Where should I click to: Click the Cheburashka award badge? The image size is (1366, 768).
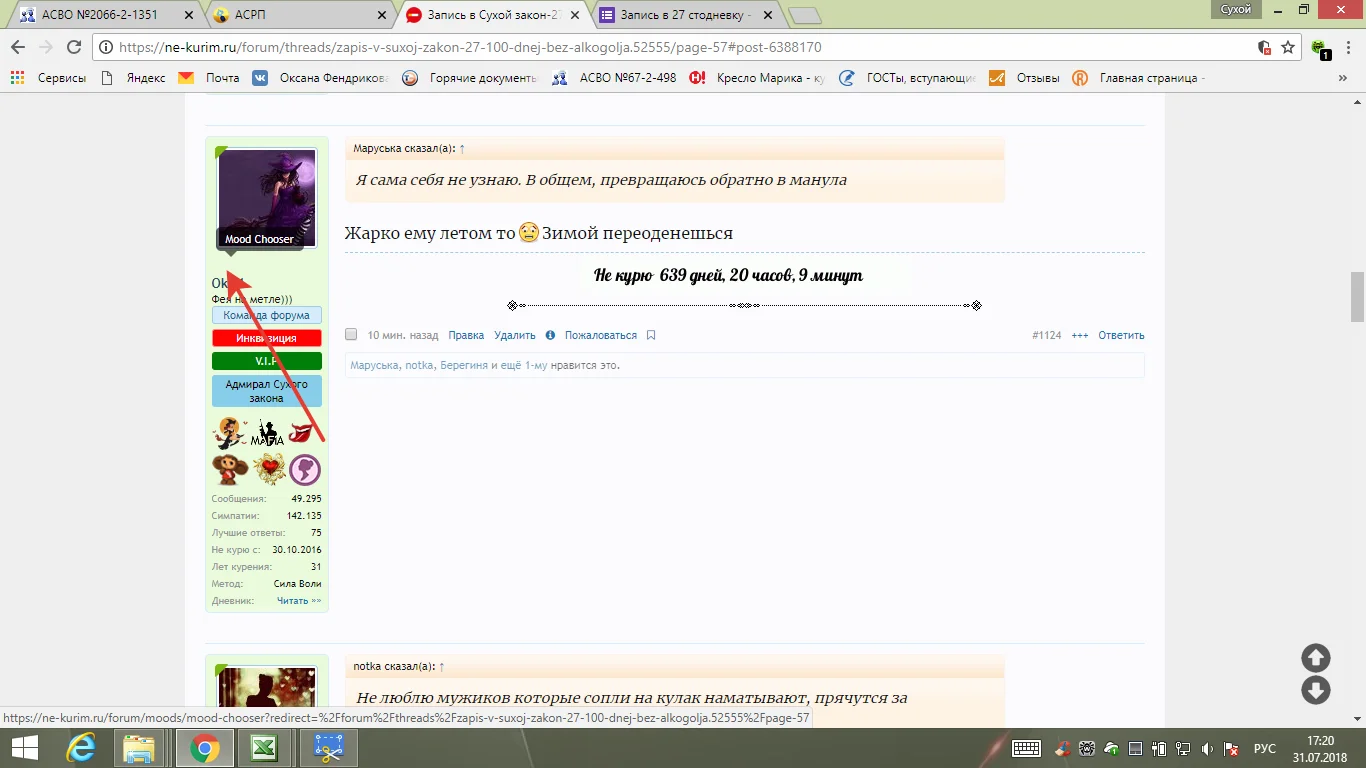click(230, 469)
